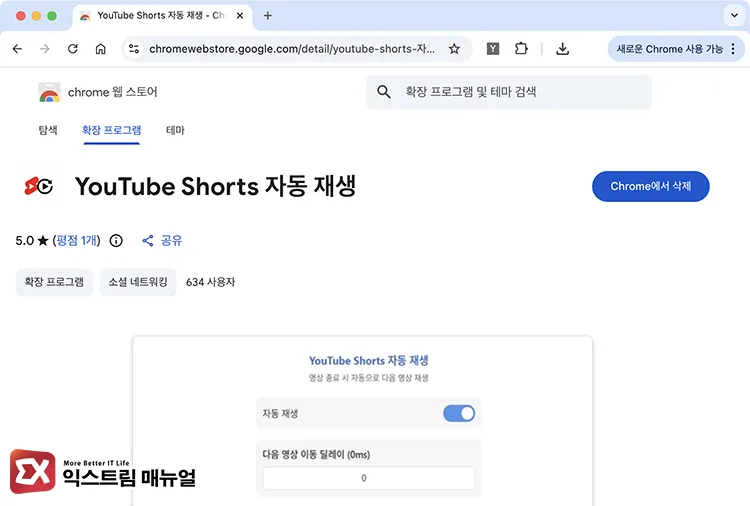Click the blue preview title YouTube Shorts 자동 재생

[x=368, y=361]
